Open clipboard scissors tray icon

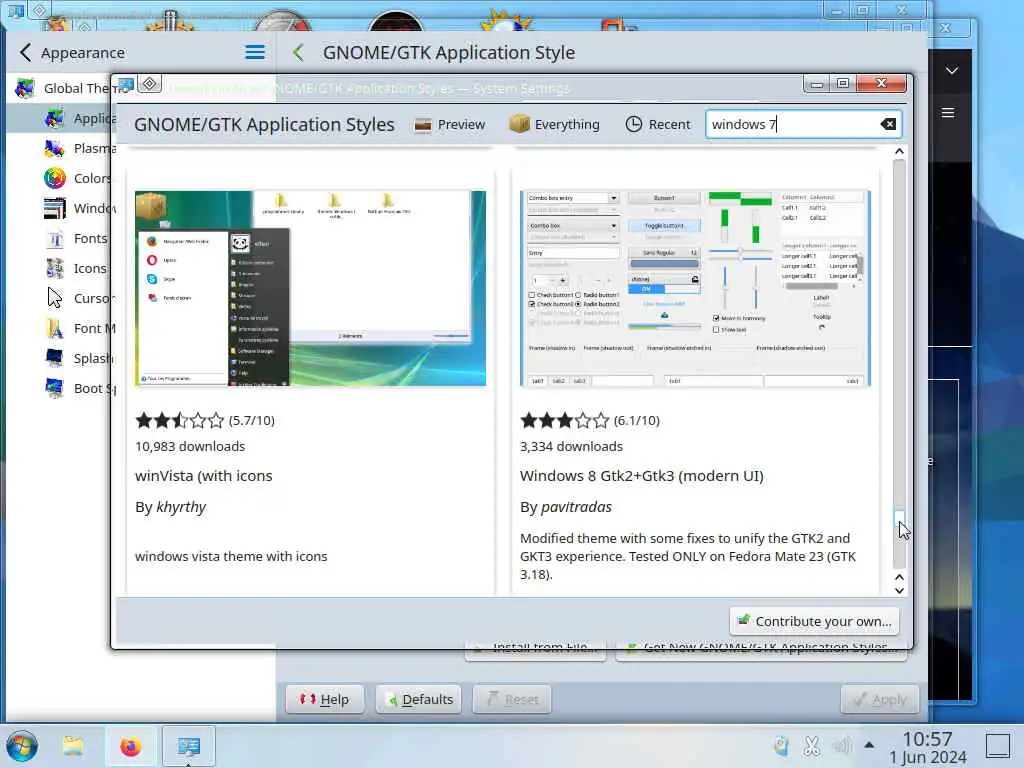point(812,745)
